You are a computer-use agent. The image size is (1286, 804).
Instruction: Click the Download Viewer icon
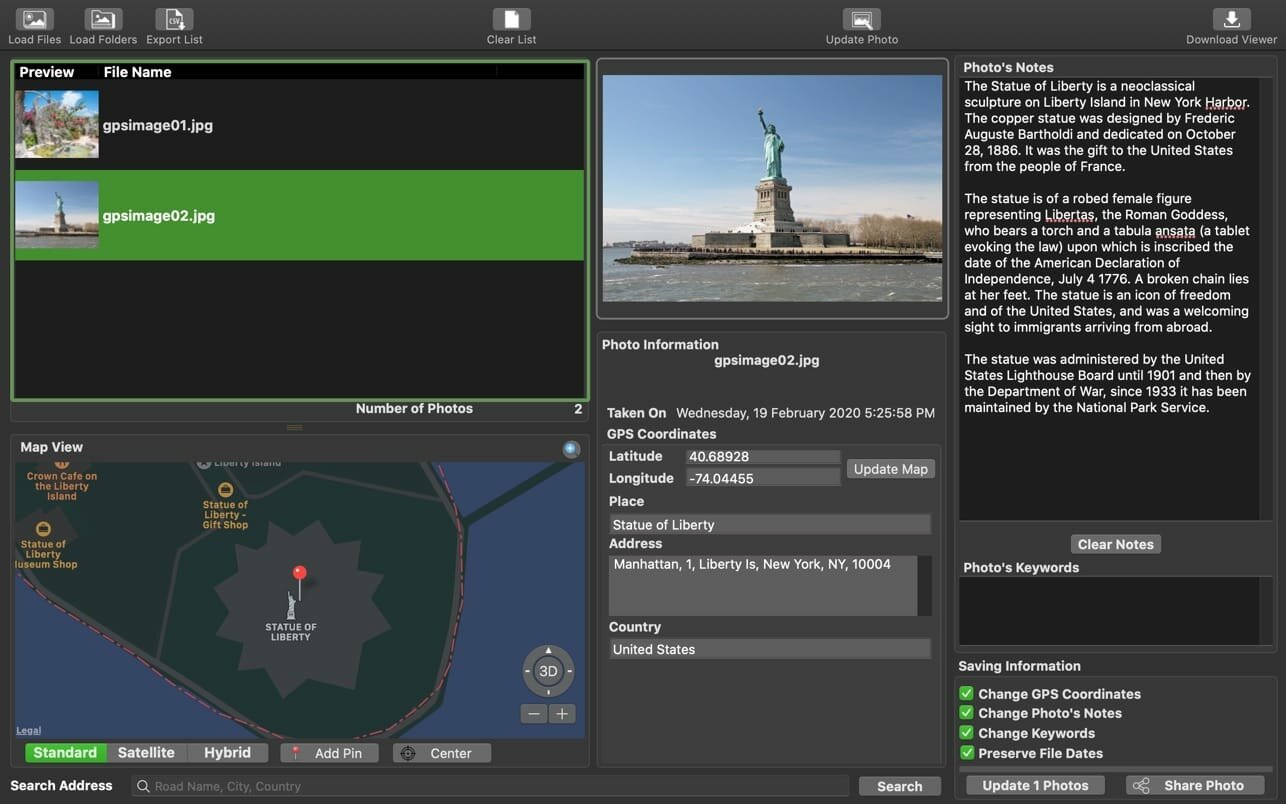[x=1231, y=20]
